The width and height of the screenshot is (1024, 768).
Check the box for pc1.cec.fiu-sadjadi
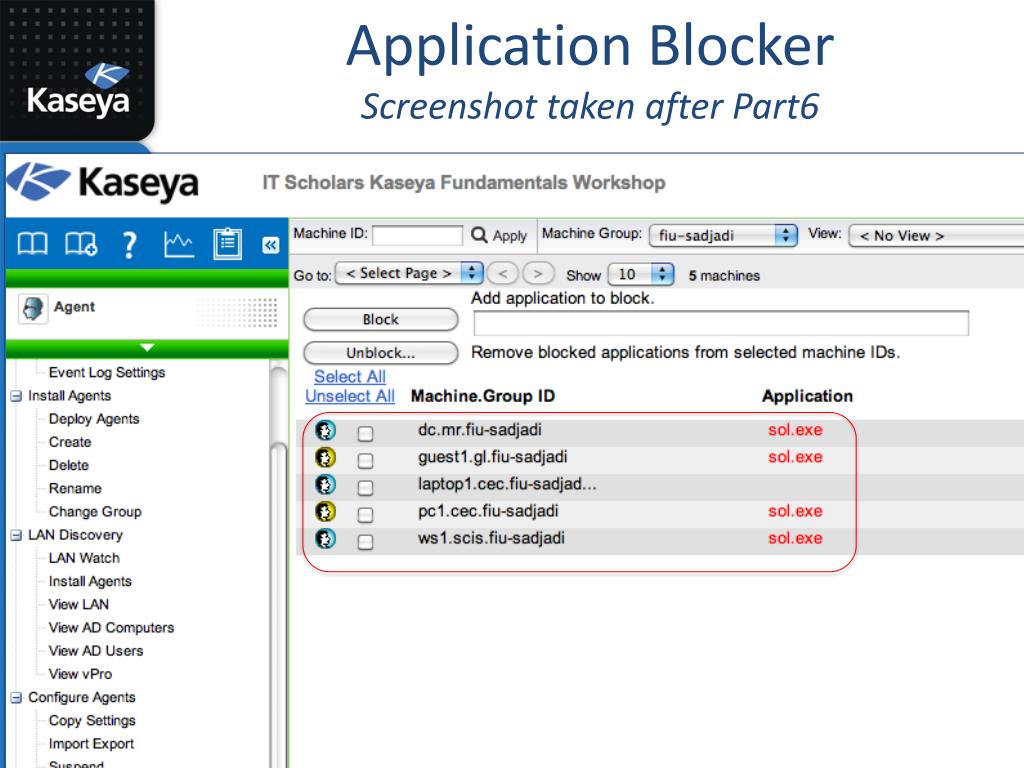366,515
